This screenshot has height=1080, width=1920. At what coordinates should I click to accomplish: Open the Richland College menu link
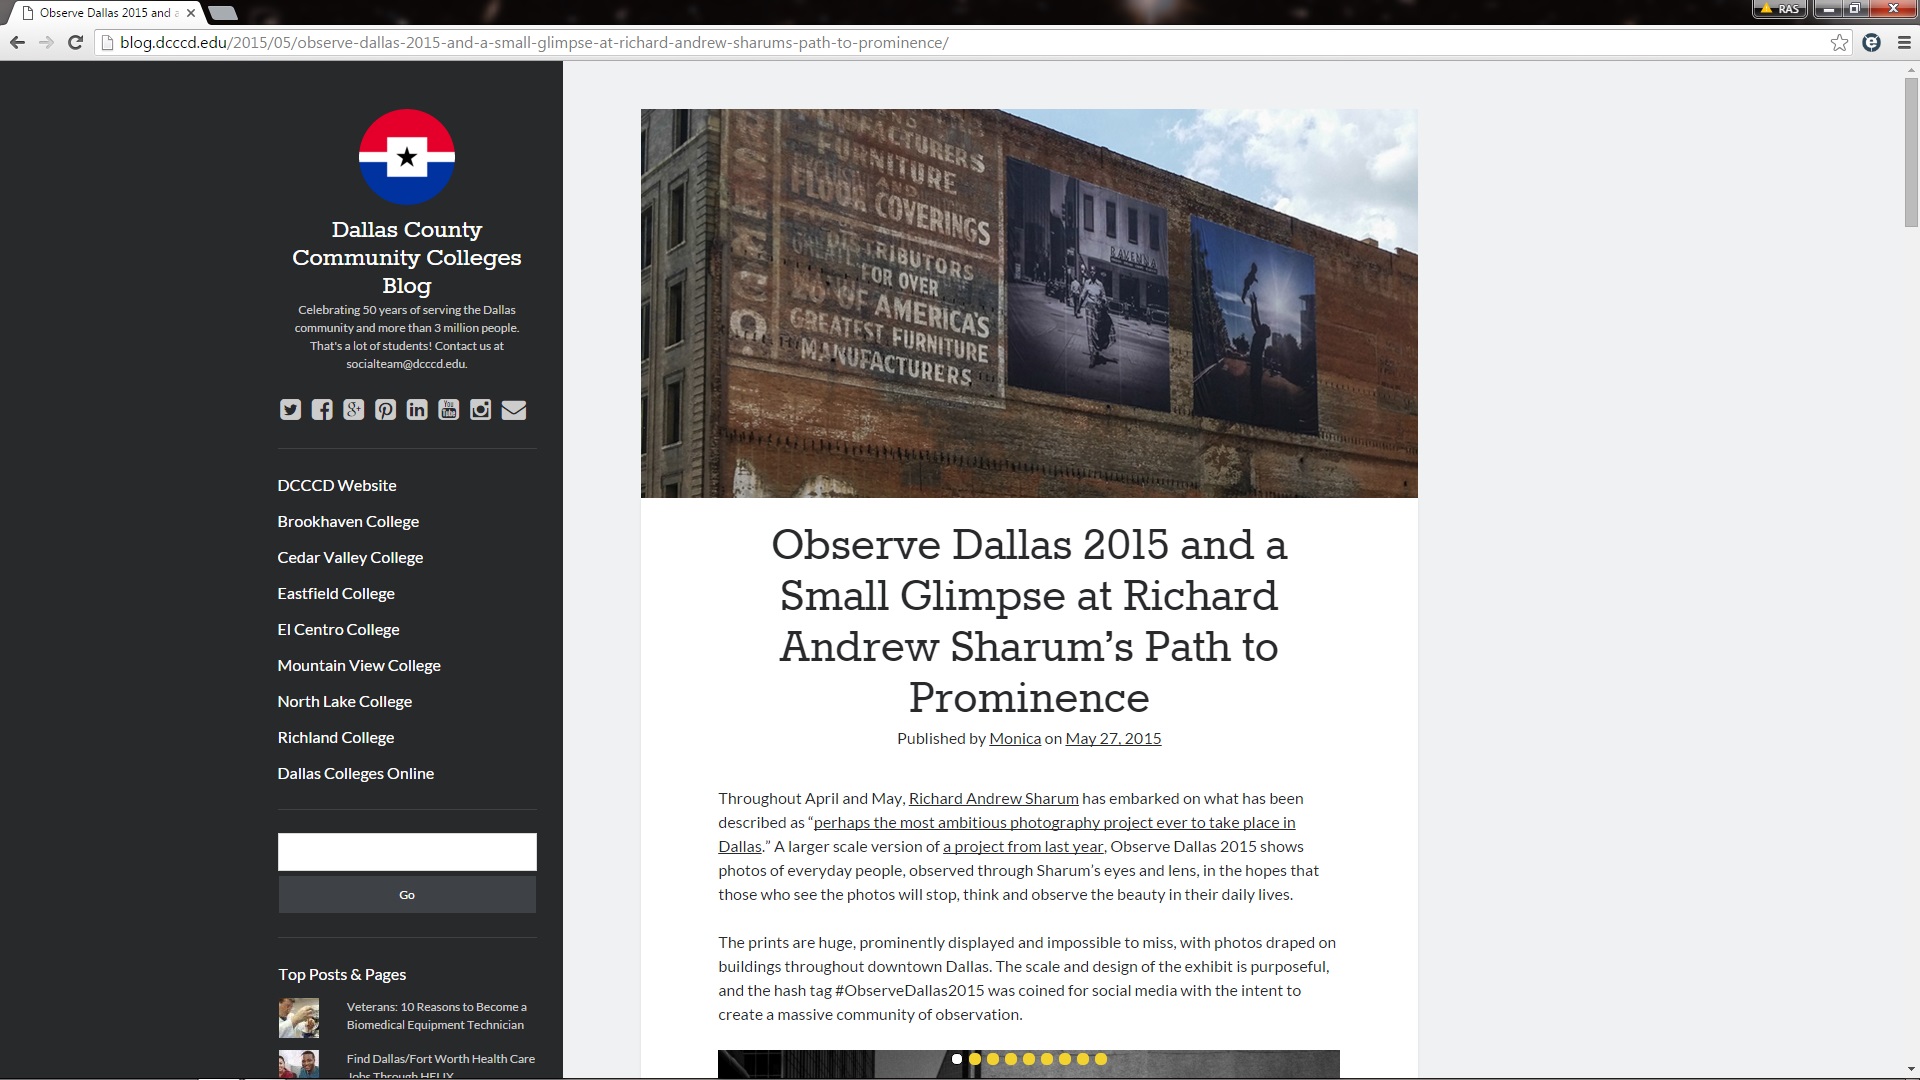pyautogui.click(x=336, y=737)
